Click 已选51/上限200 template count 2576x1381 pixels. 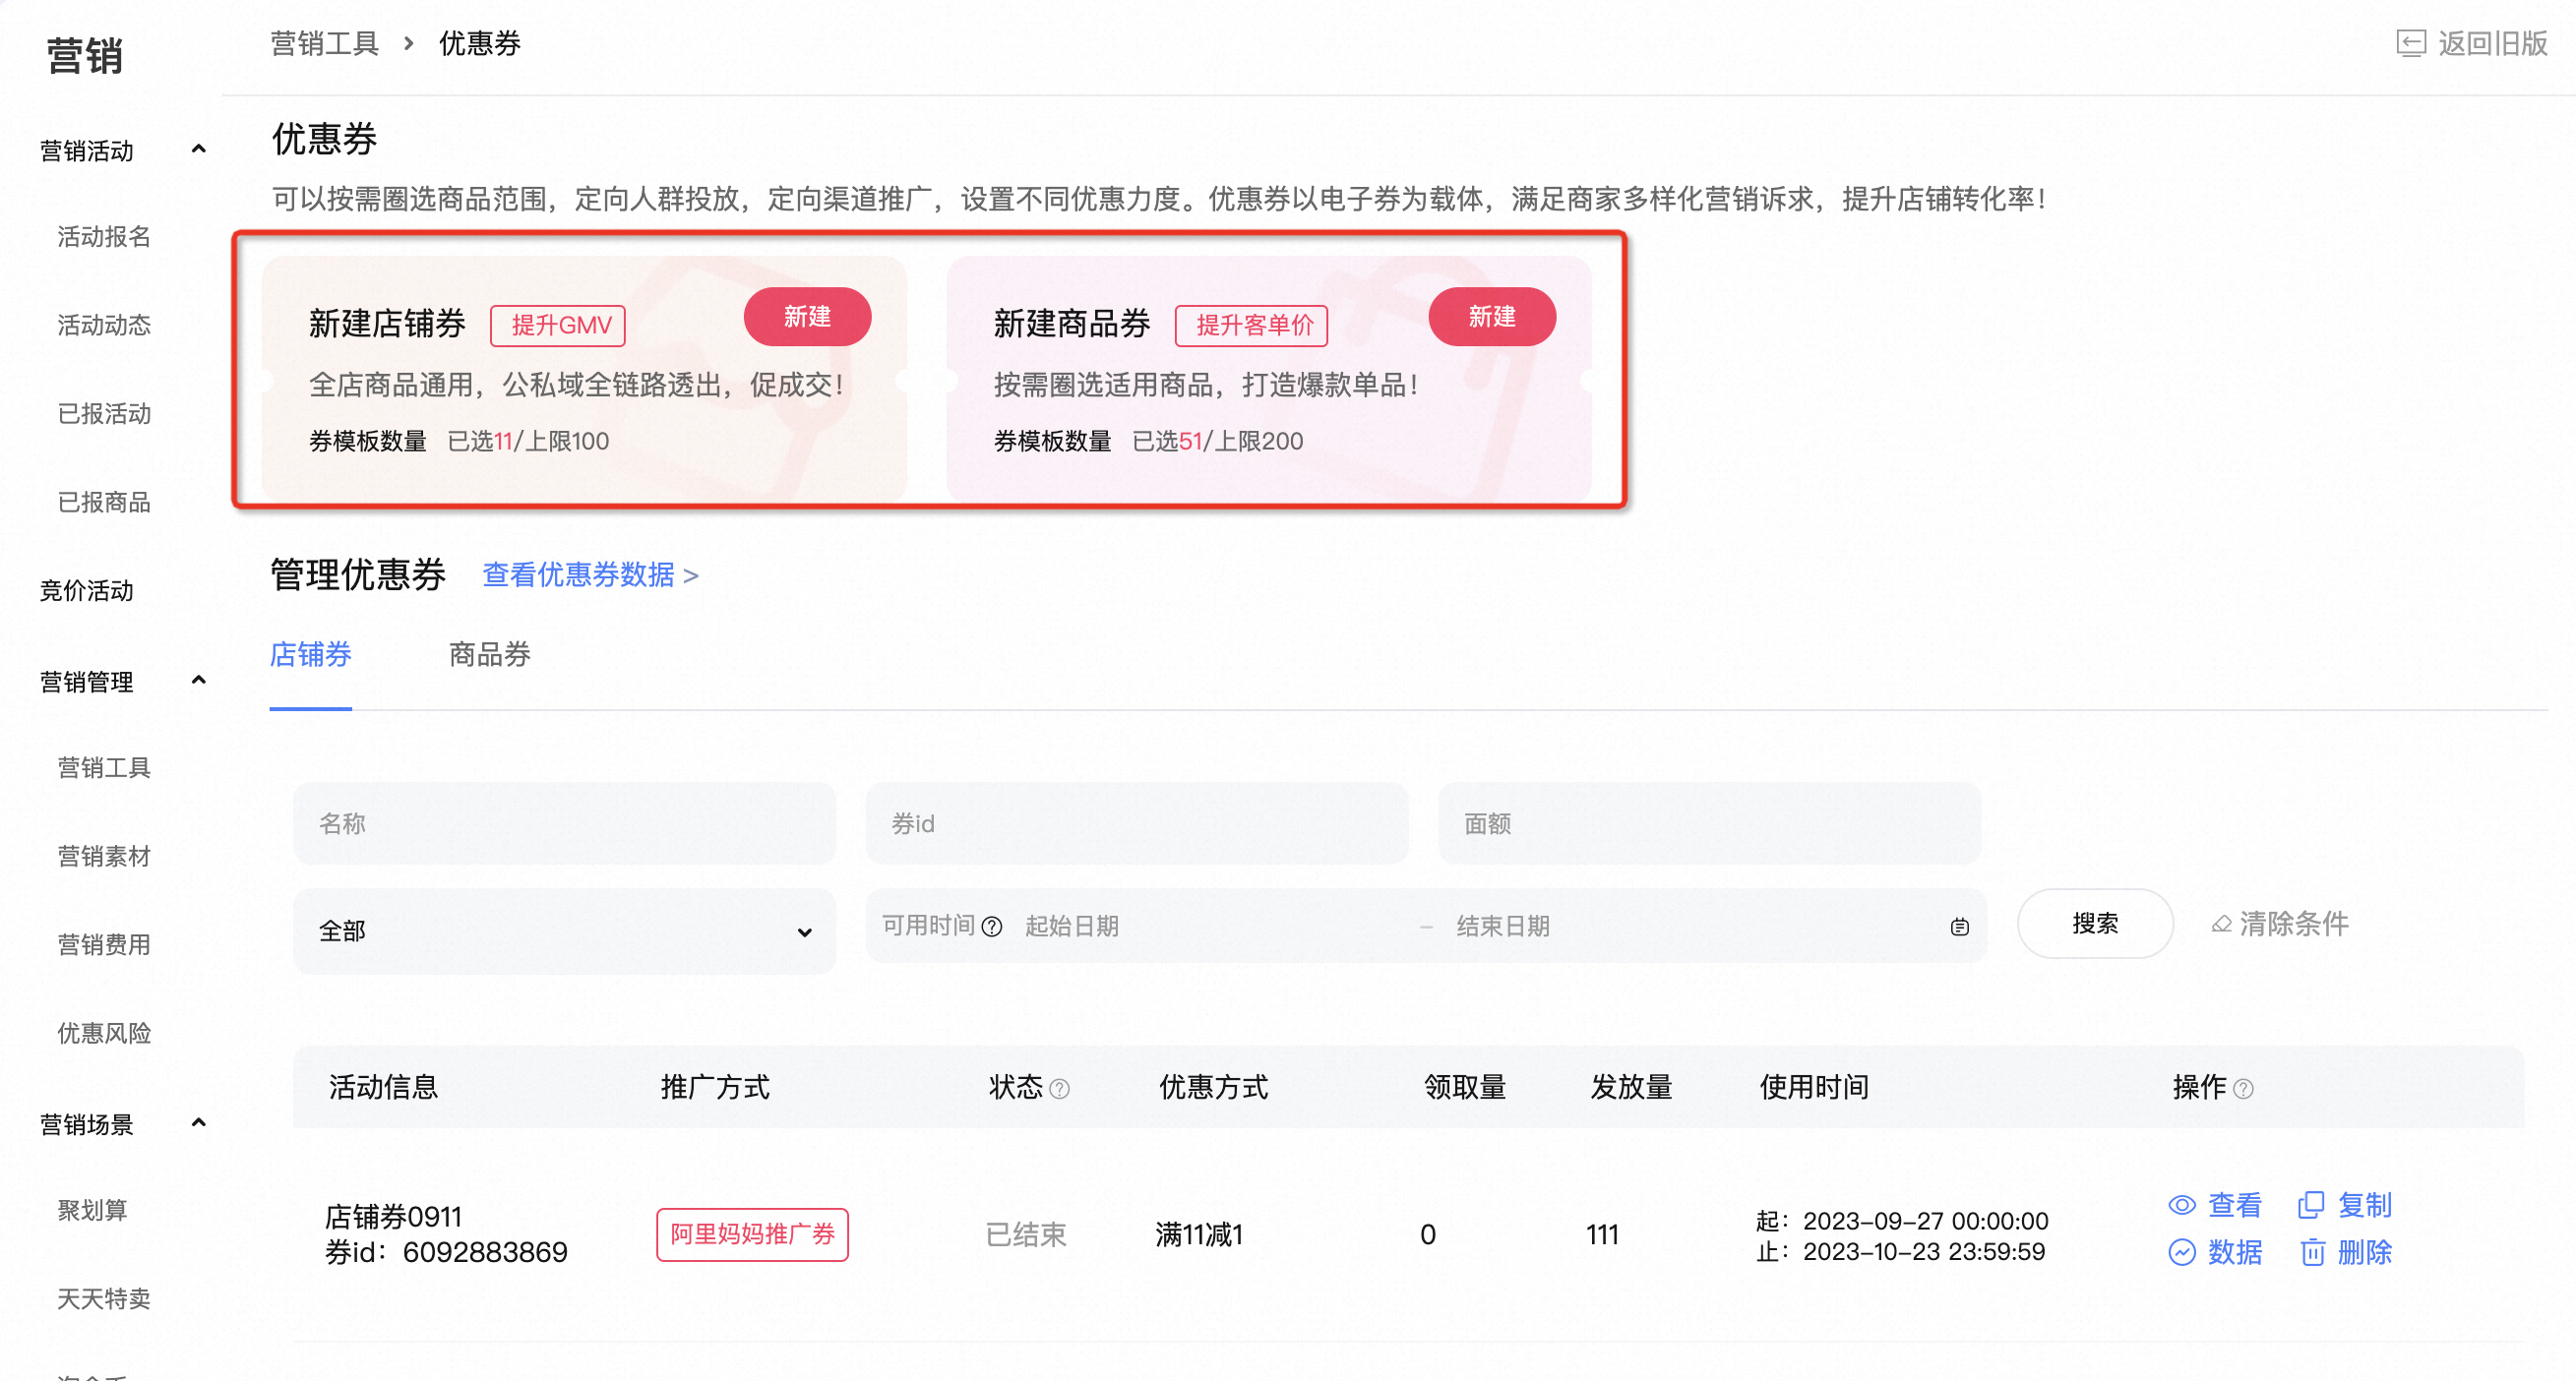pos(1217,441)
